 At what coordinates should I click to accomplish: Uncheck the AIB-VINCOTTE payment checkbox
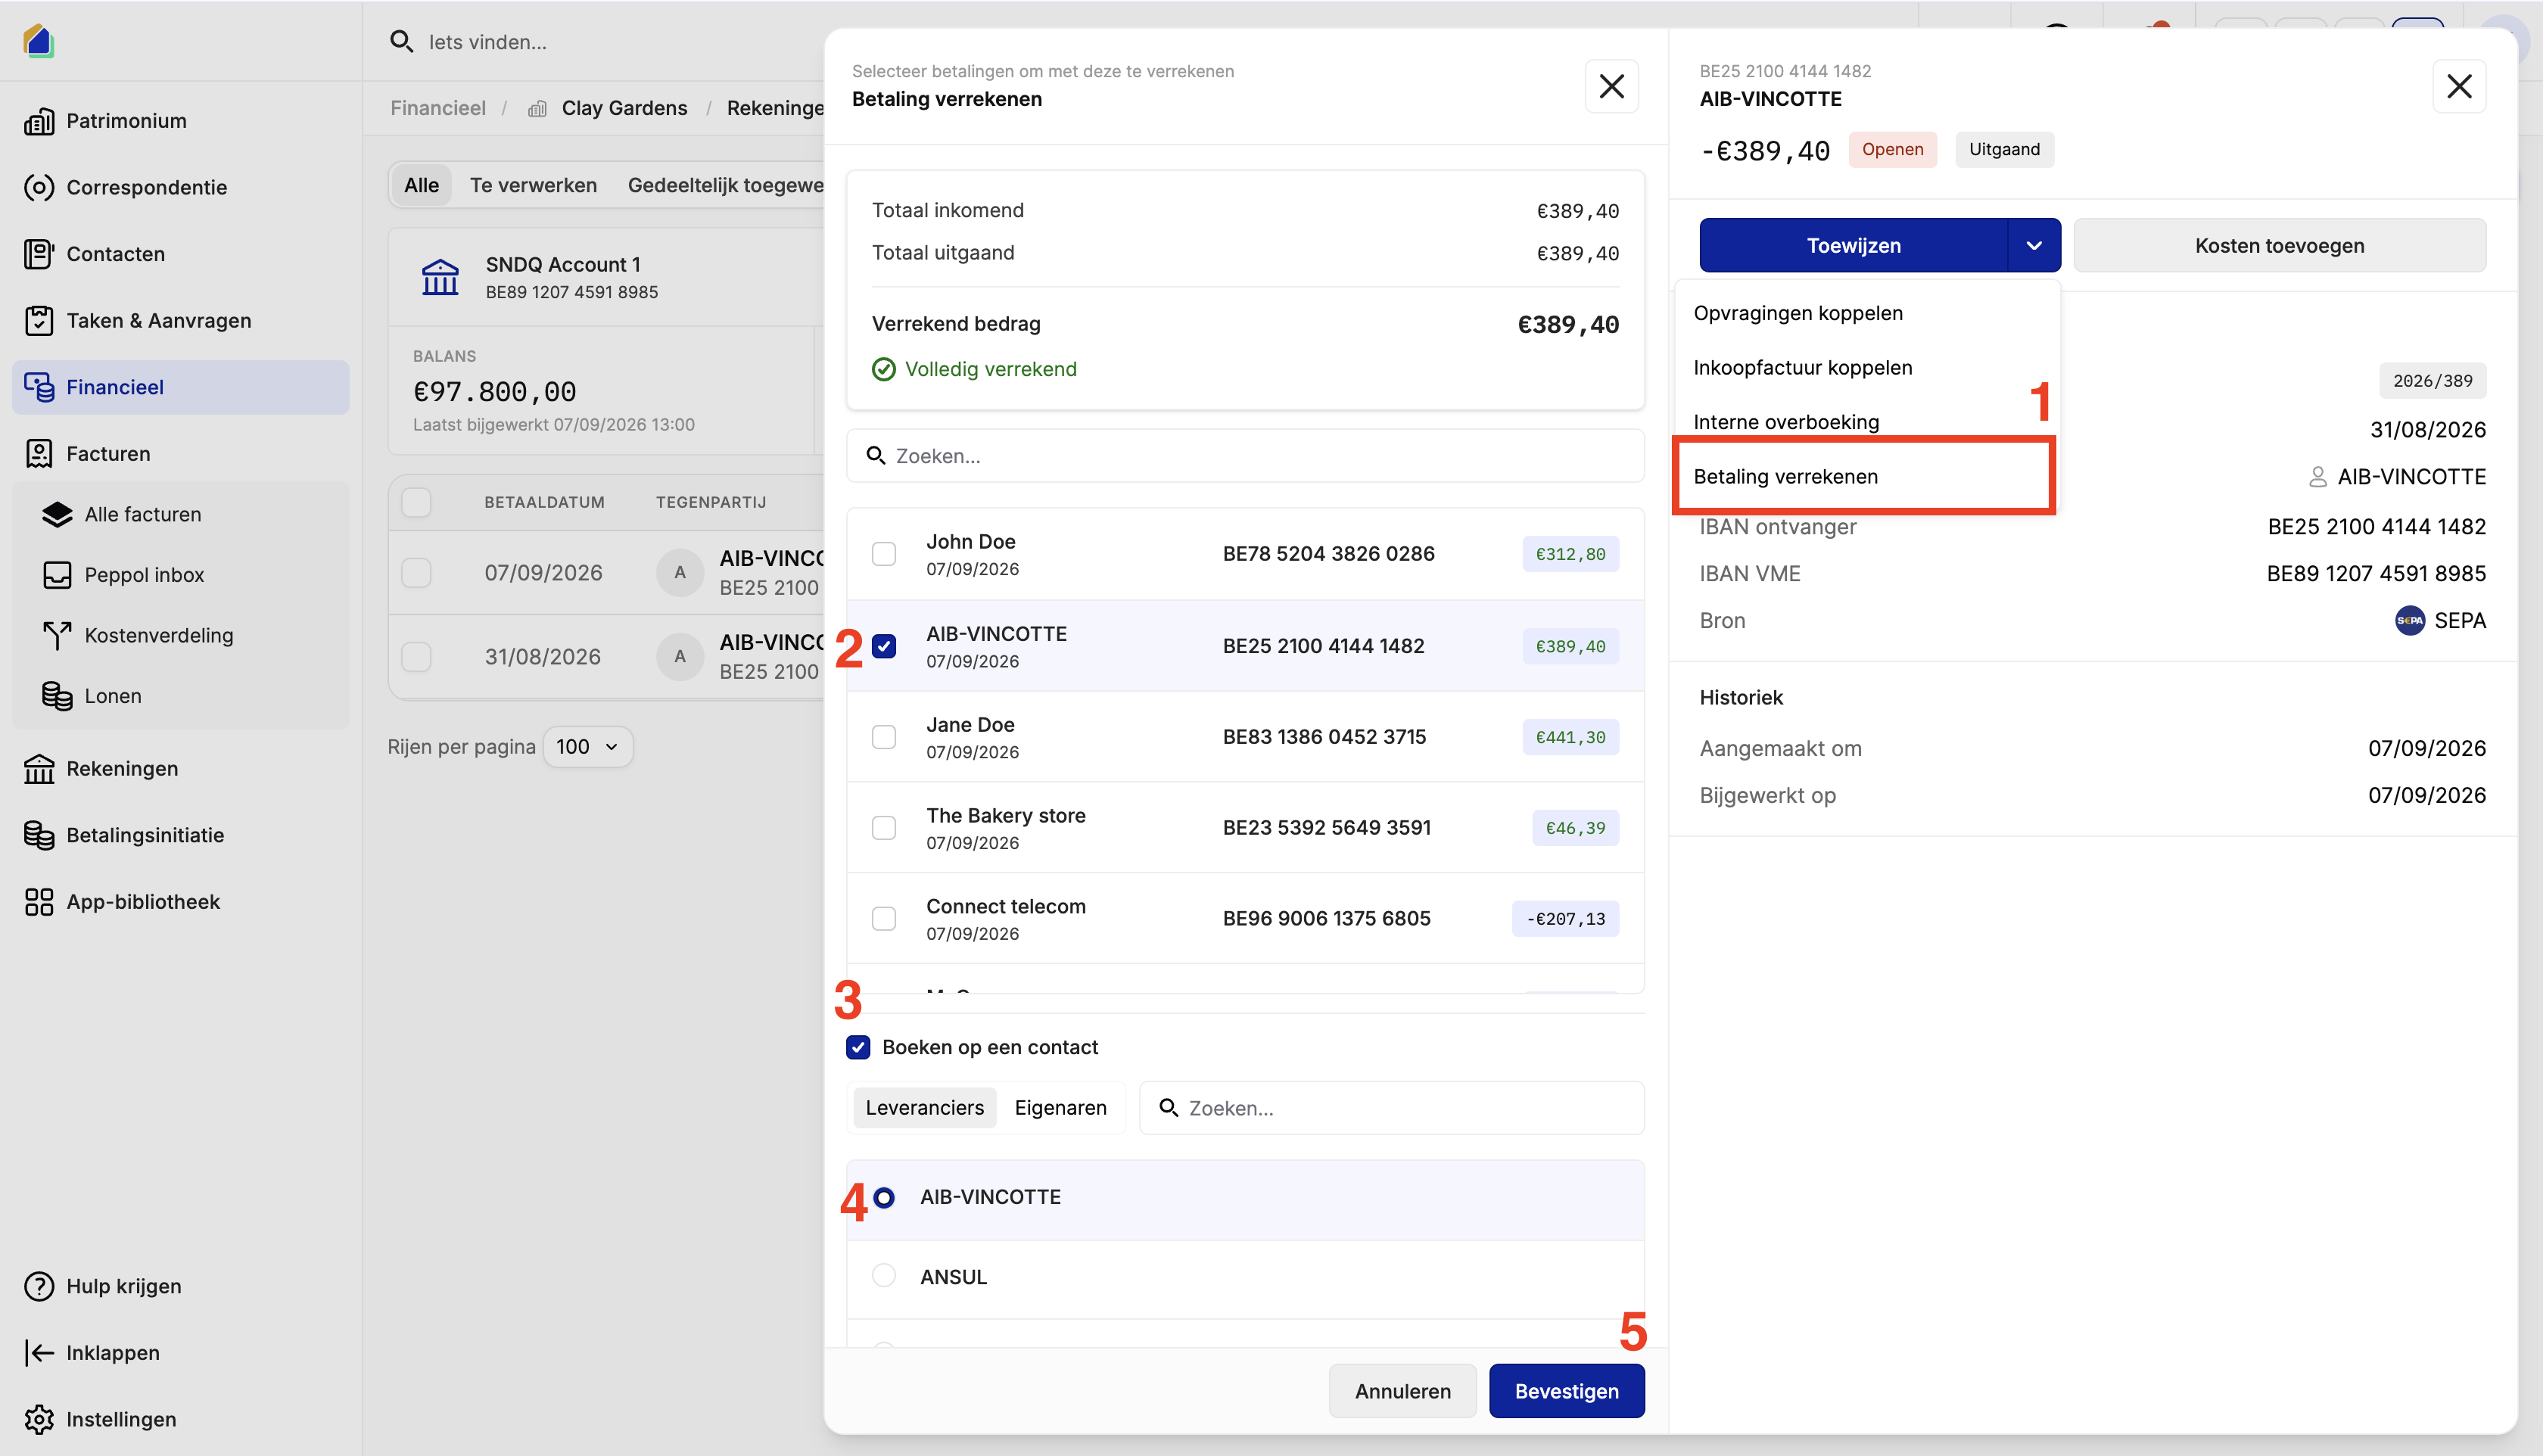pos(884,646)
